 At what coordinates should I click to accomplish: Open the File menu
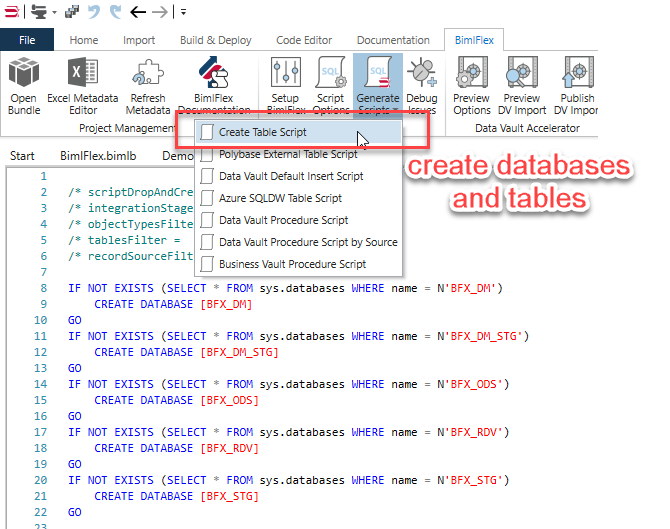click(x=27, y=40)
